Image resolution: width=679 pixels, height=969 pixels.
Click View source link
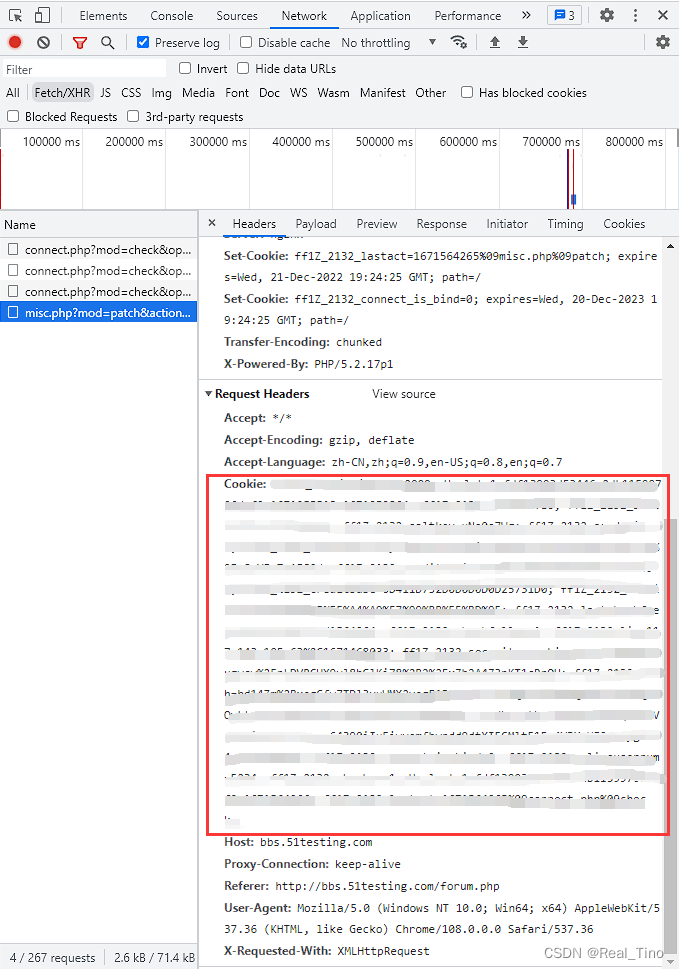point(403,394)
